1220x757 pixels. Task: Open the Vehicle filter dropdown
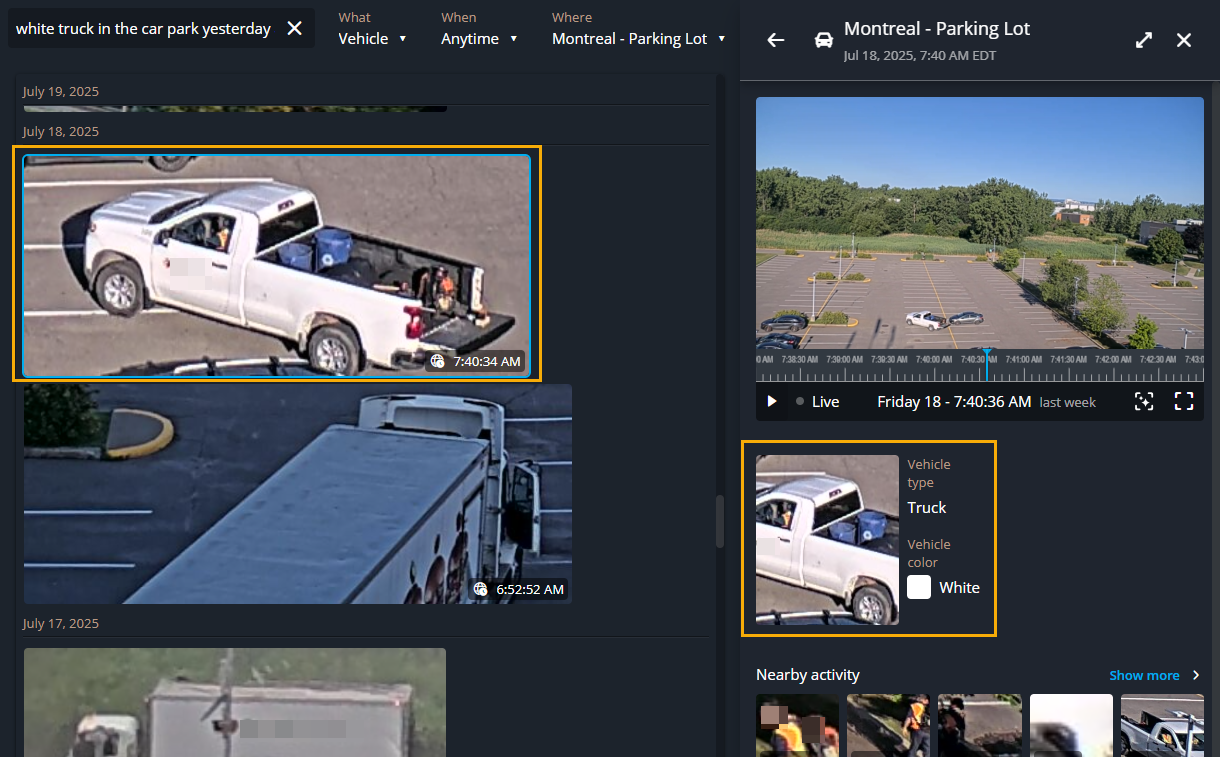tap(373, 38)
